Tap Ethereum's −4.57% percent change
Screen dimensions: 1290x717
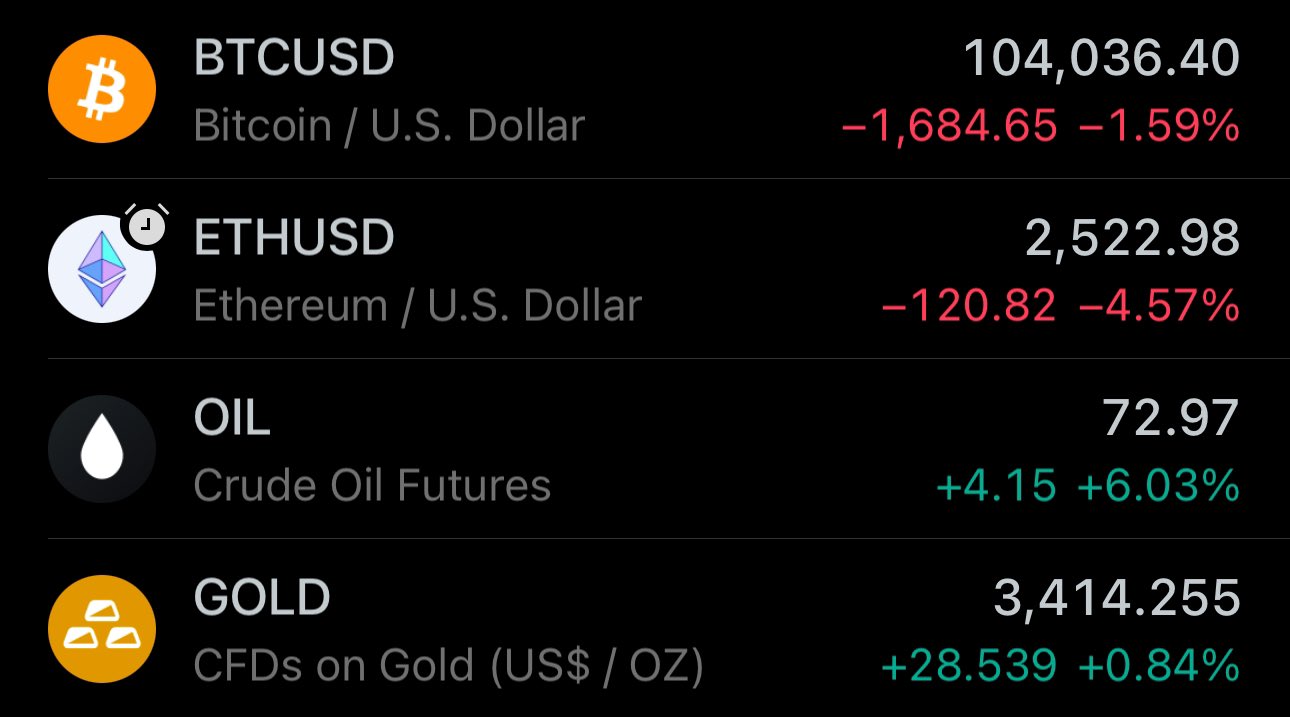tap(1159, 306)
